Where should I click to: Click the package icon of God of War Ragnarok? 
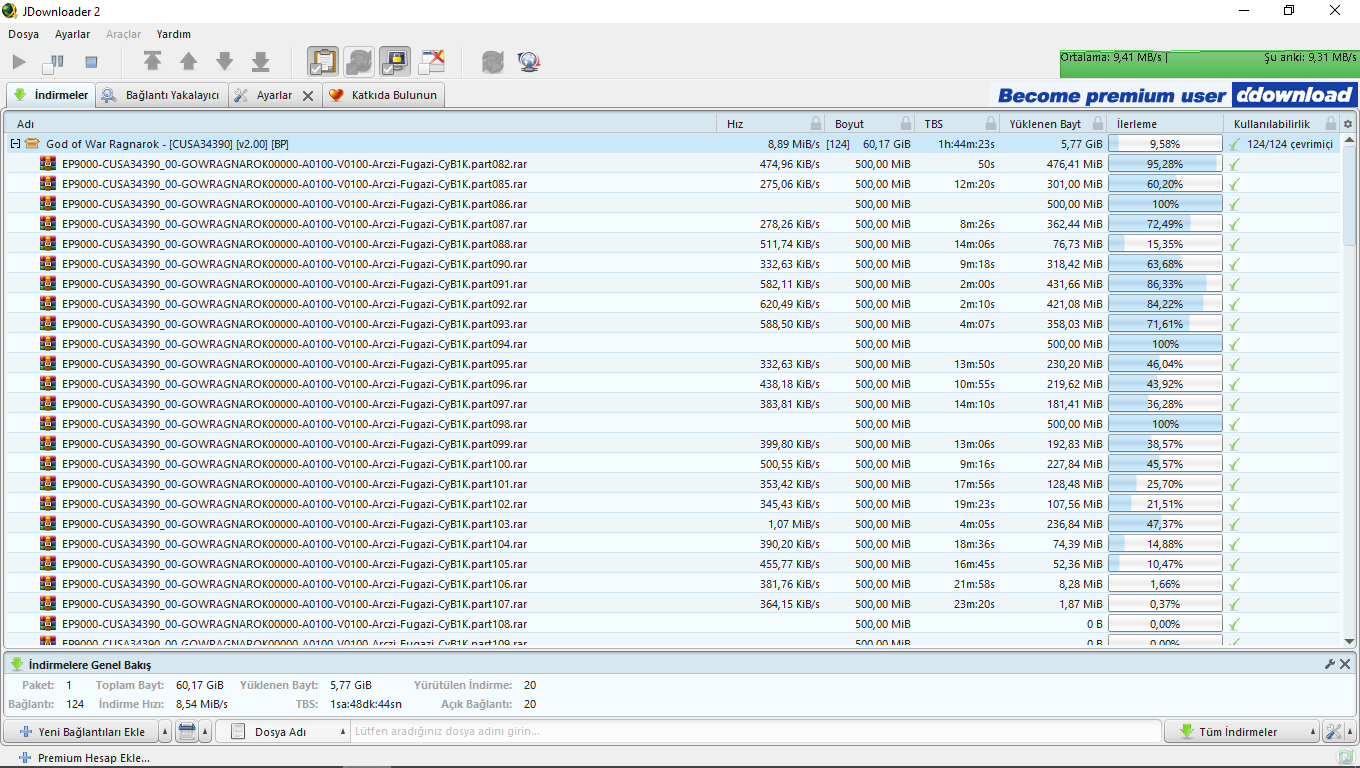point(32,144)
